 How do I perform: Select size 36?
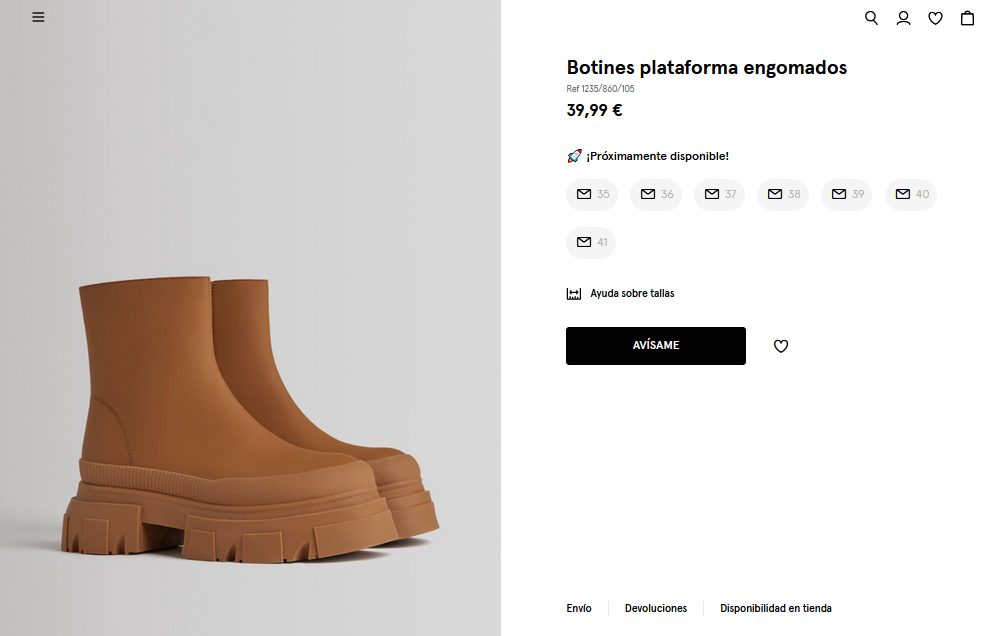656,194
